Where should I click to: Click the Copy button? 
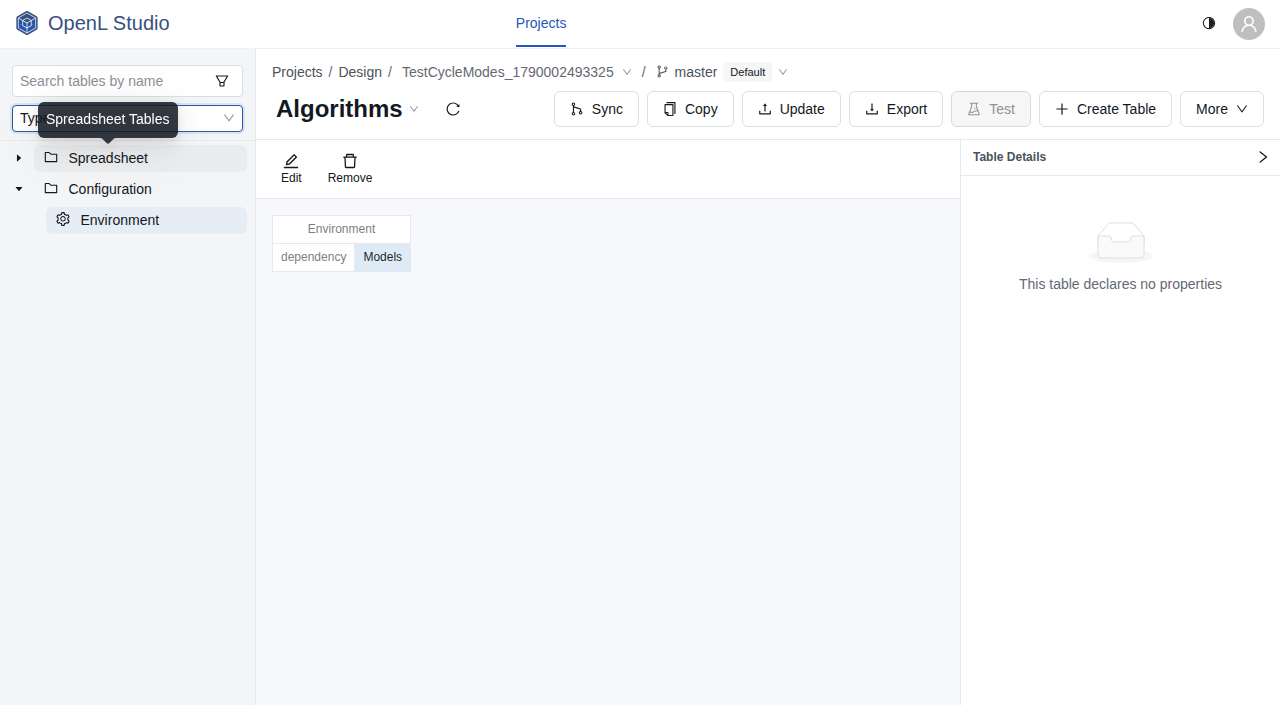(690, 109)
